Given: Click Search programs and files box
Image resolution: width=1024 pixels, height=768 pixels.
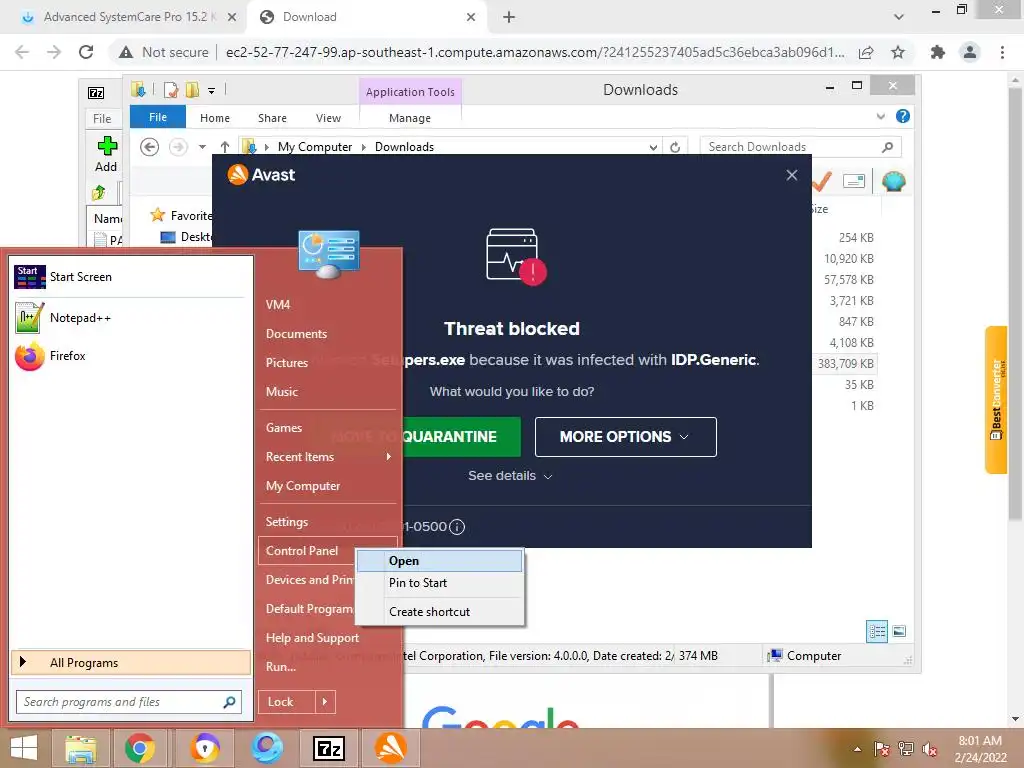Looking at the screenshot, I should coord(129,702).
